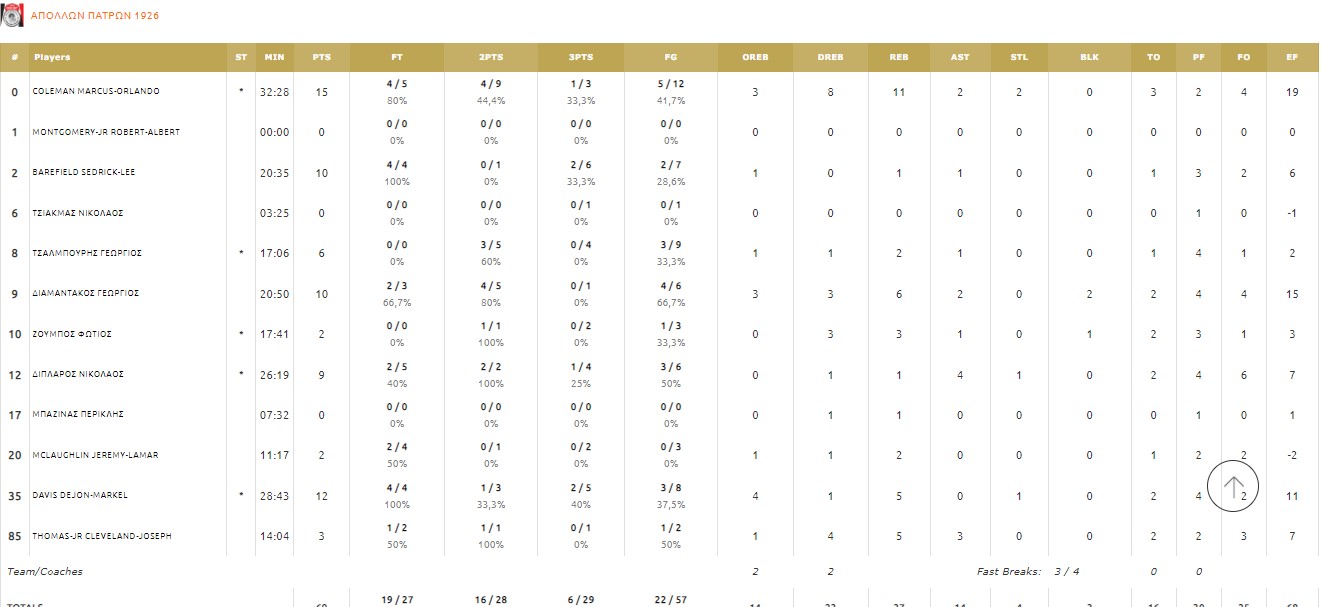Click the FT column header

397,57
